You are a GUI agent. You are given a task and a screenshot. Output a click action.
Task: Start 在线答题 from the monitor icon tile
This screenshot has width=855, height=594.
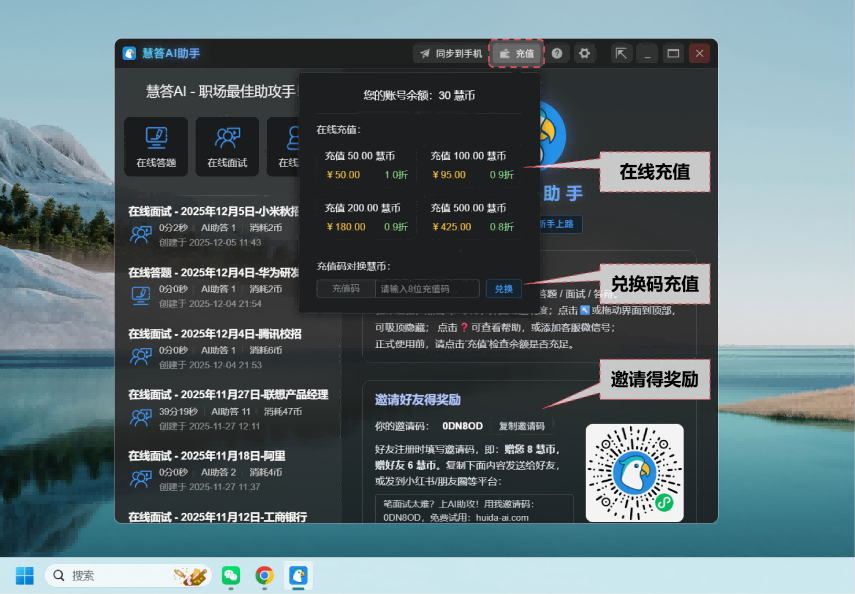(x=156, y=146)
